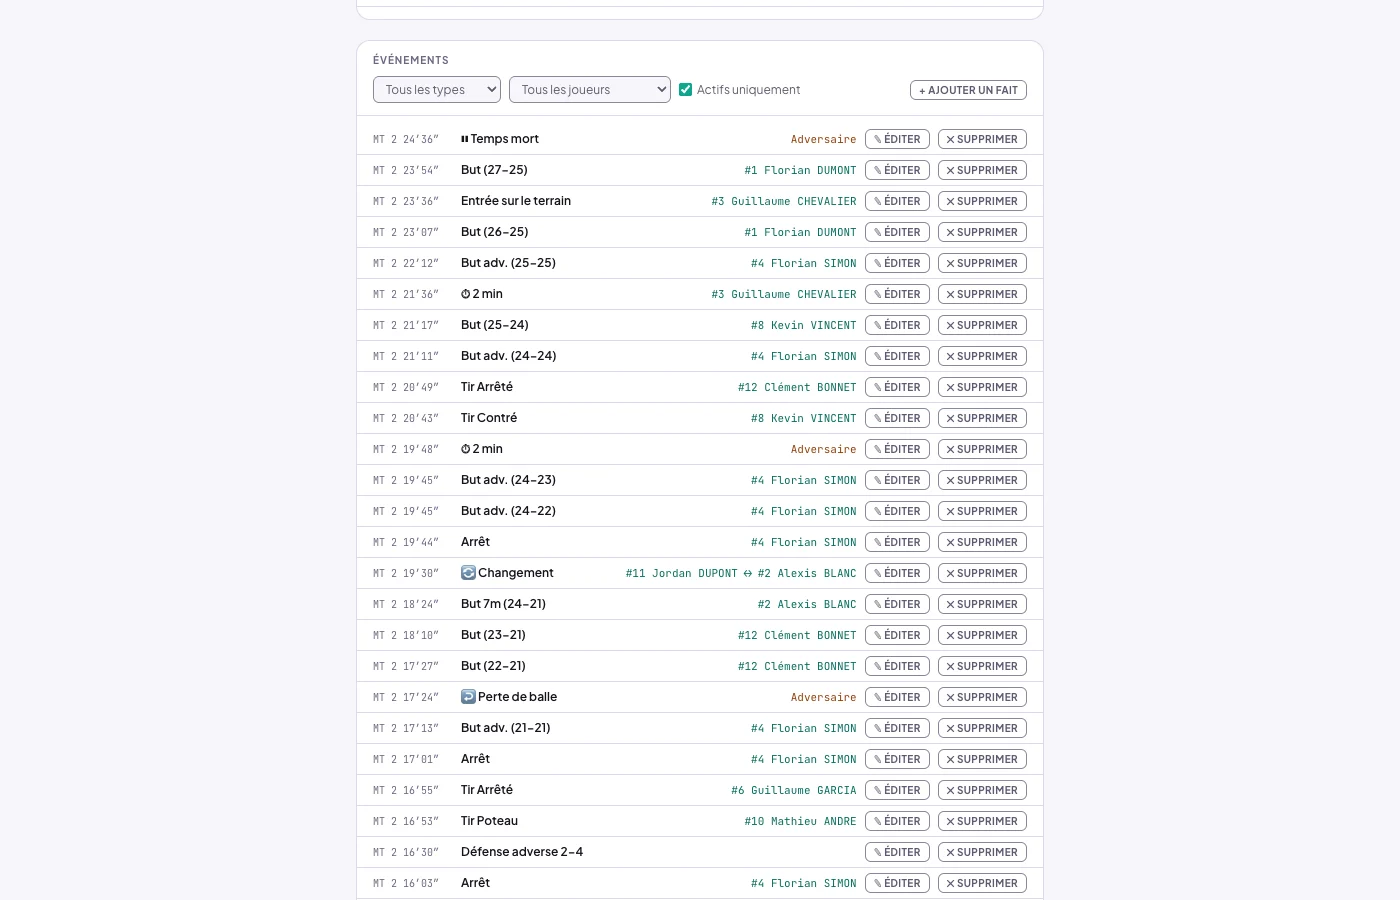Screen dimensions: 1400x900
Task: Delete Guillaume CHEVALIER's 2 min penalty
Action: point(982,294)
